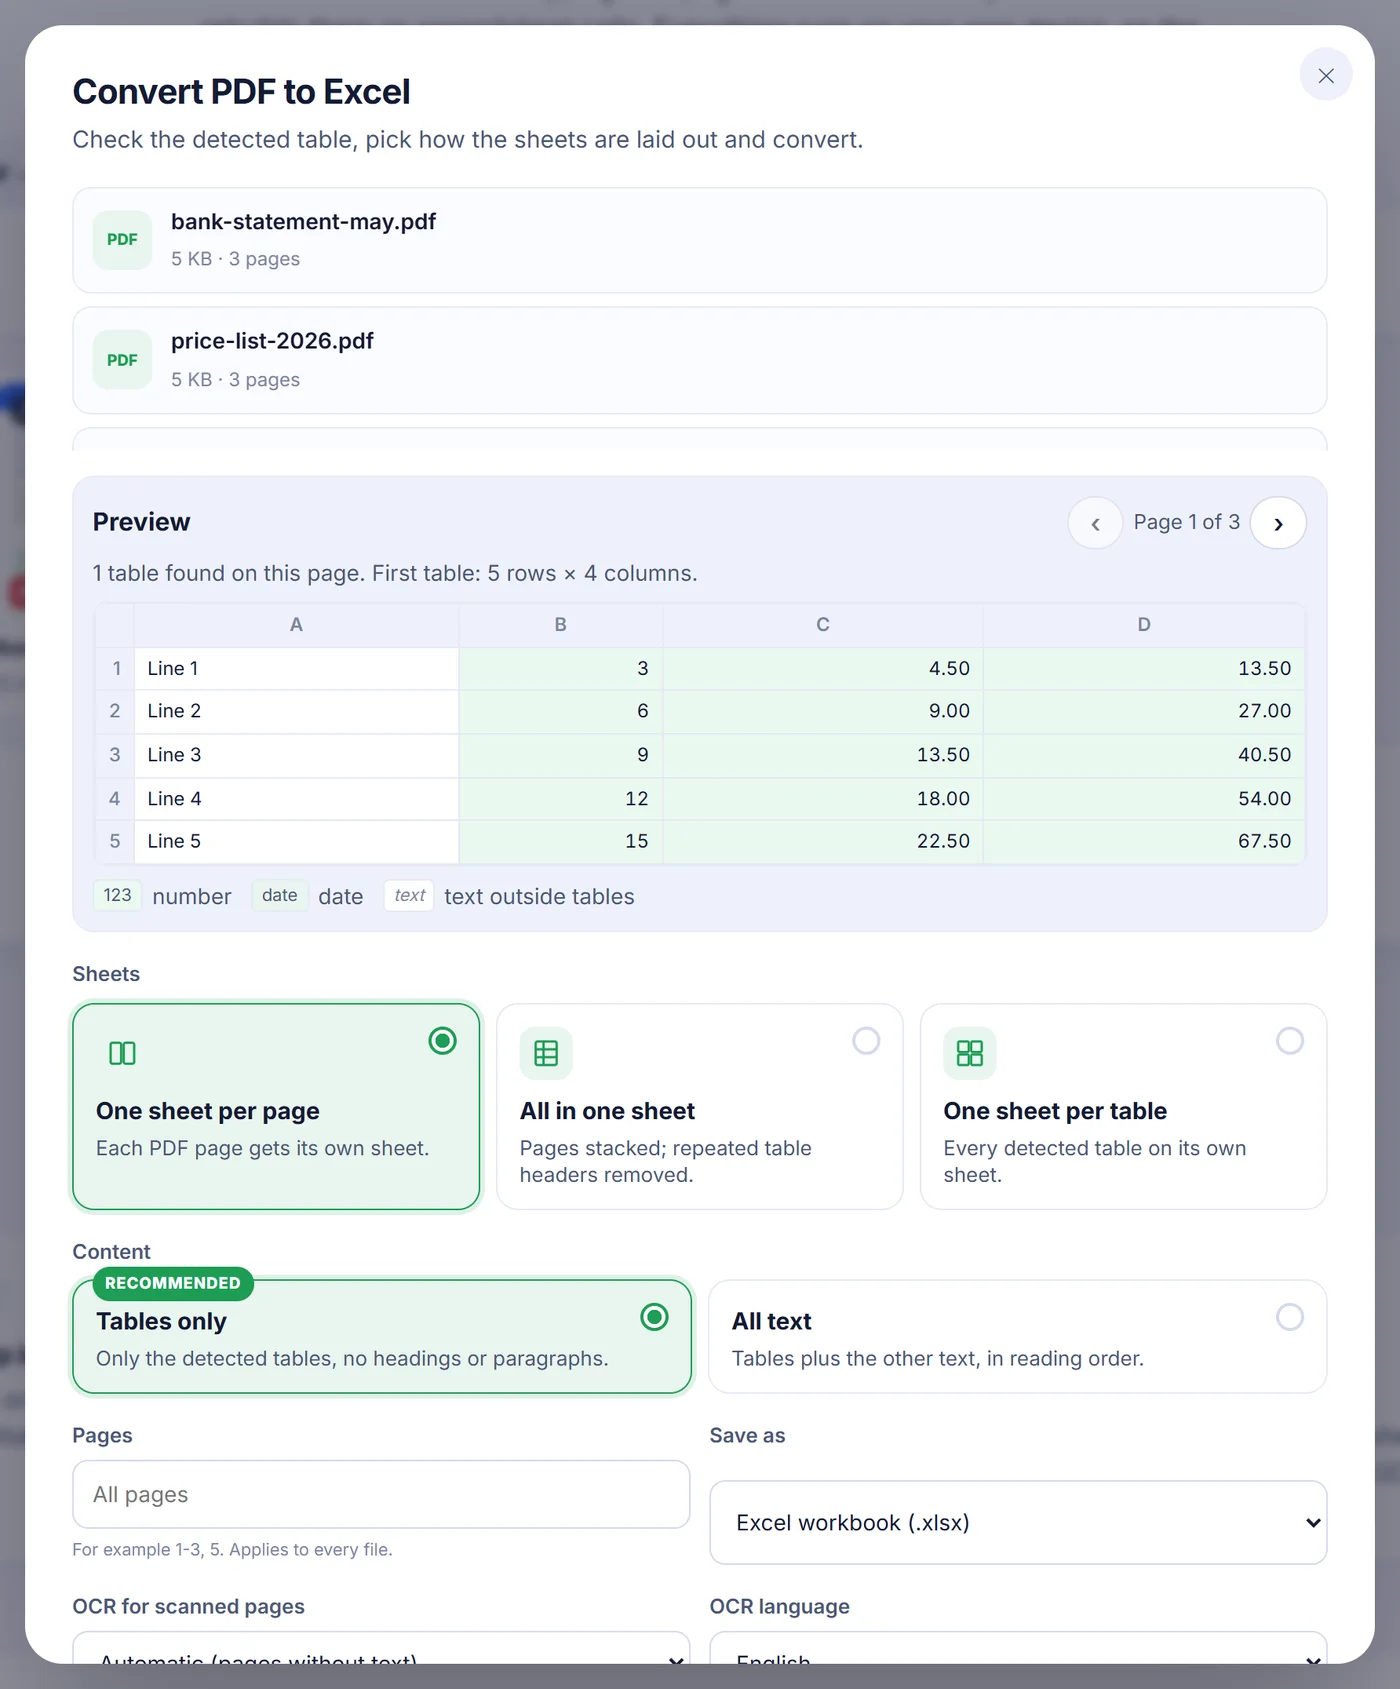Image resolution: width=1400 pixels, height=1689 pixels.
Task: Go to next preview page arrow
Action: click(1278, 523)
